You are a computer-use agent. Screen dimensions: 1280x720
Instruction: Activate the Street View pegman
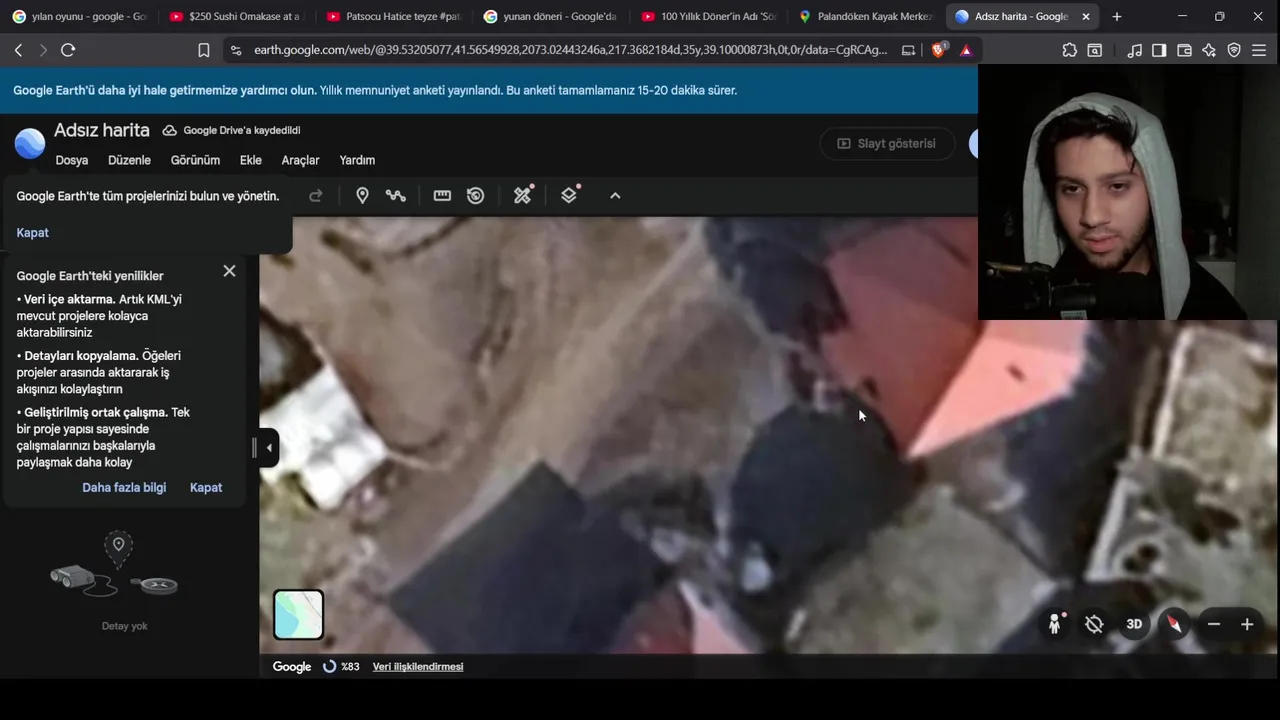click(x=1054, y=624)
